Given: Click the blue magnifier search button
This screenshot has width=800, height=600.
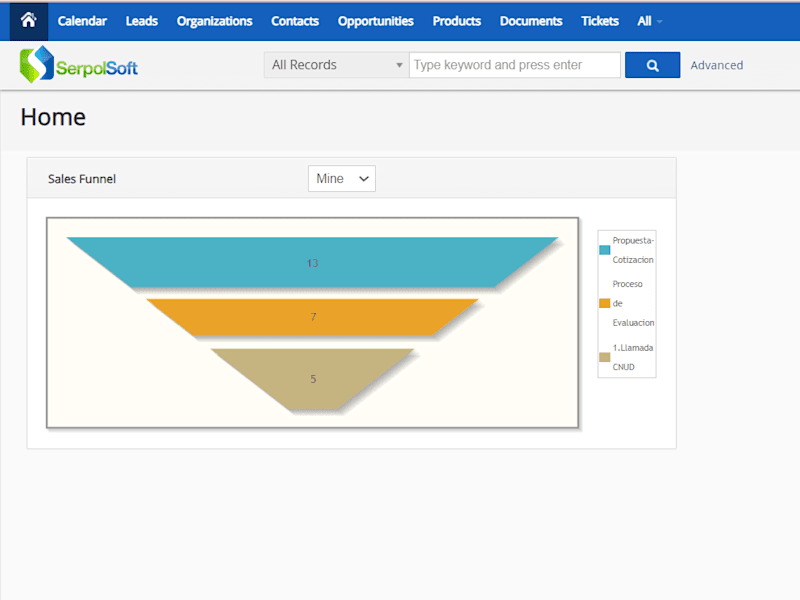Looking at the screenshot, I should point(652,65).
